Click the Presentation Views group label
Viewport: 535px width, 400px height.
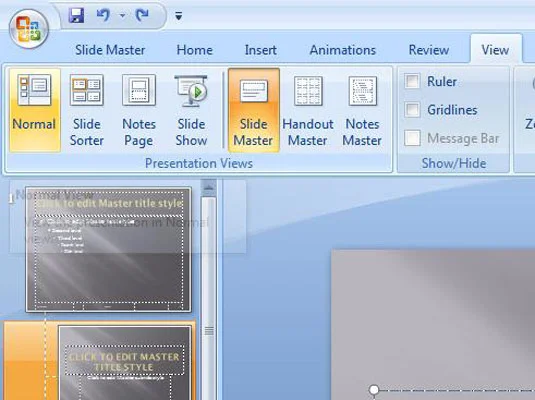pos(199,163)
